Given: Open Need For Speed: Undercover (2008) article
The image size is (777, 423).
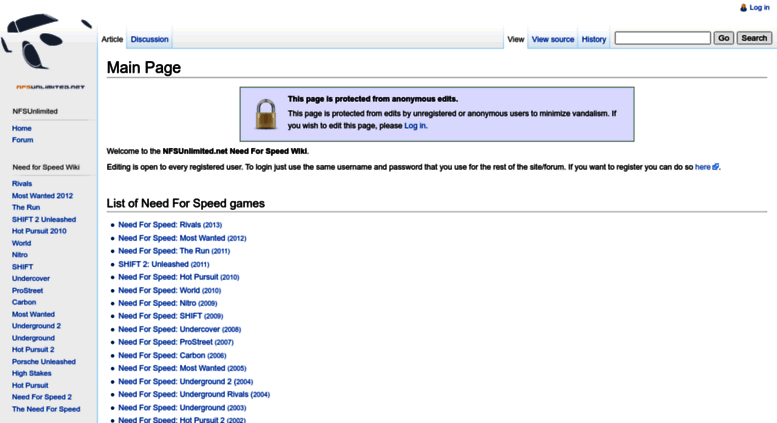Looking at the screenshot, I should point(179,329).
